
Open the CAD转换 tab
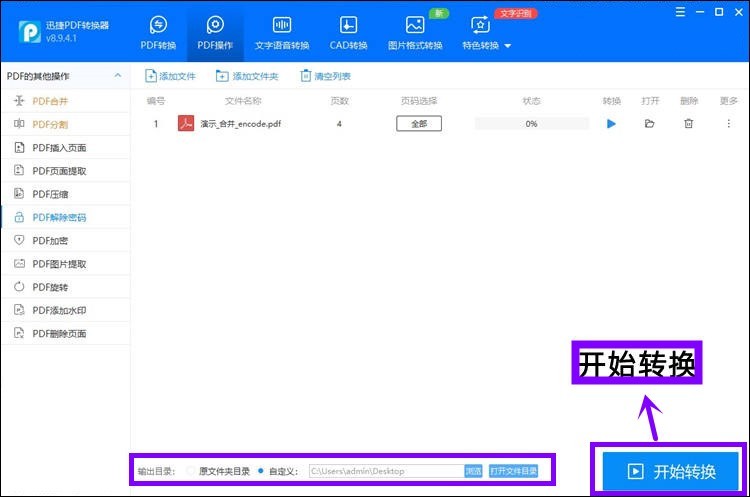(x=348, y=33)
